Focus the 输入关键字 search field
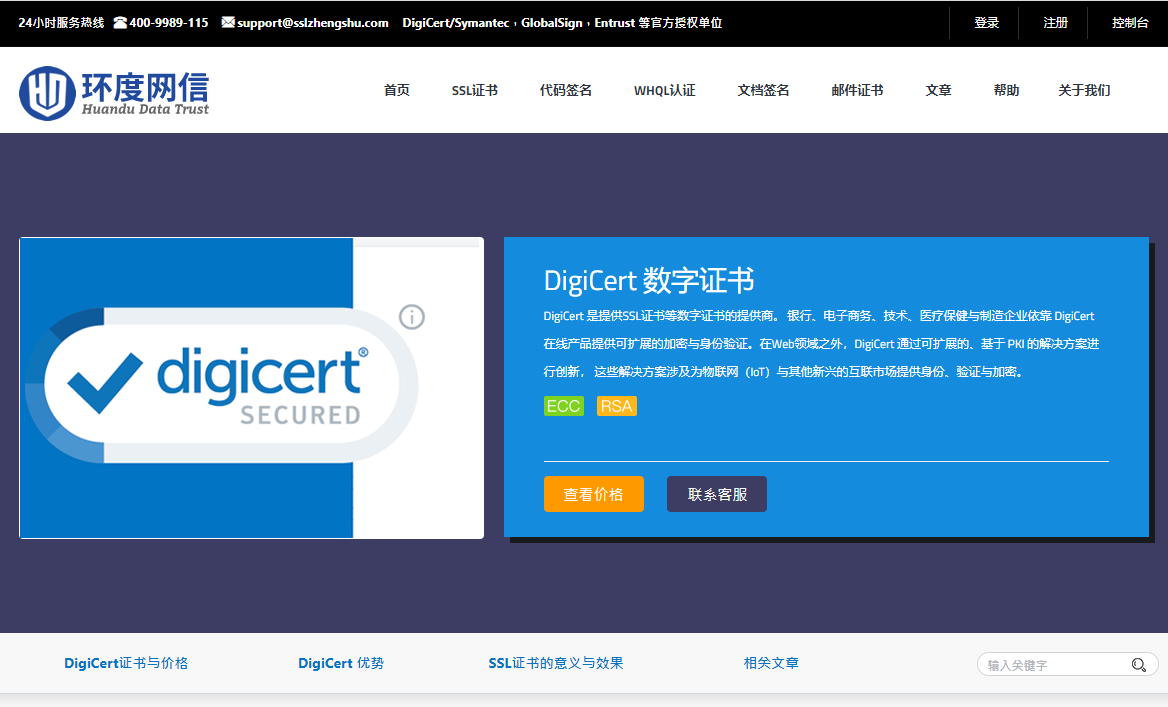 [1067, 665]
